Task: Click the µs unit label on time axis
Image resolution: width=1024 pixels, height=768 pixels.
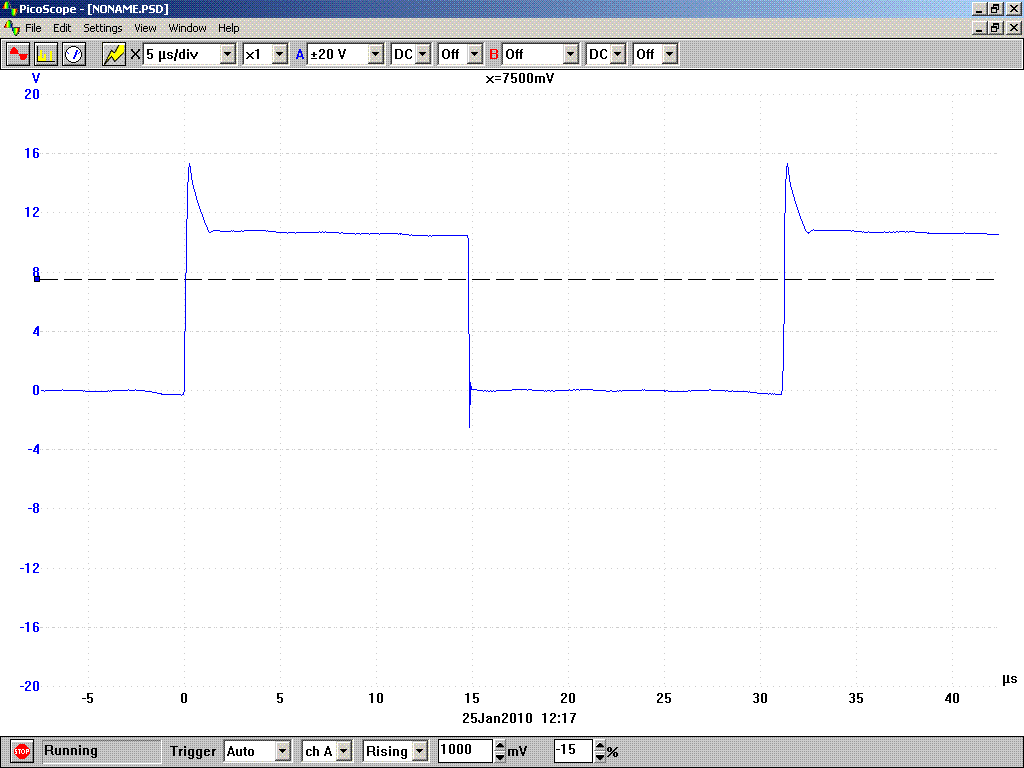Action: click(1010, 679)
